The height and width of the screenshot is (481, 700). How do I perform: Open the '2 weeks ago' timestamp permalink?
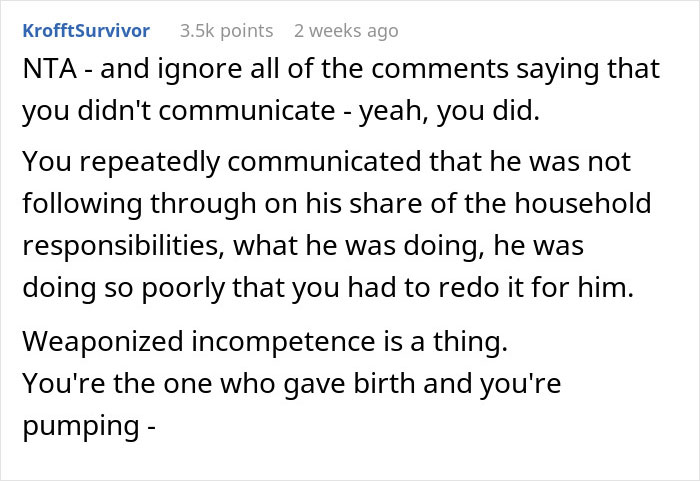(x=346, y=31)
